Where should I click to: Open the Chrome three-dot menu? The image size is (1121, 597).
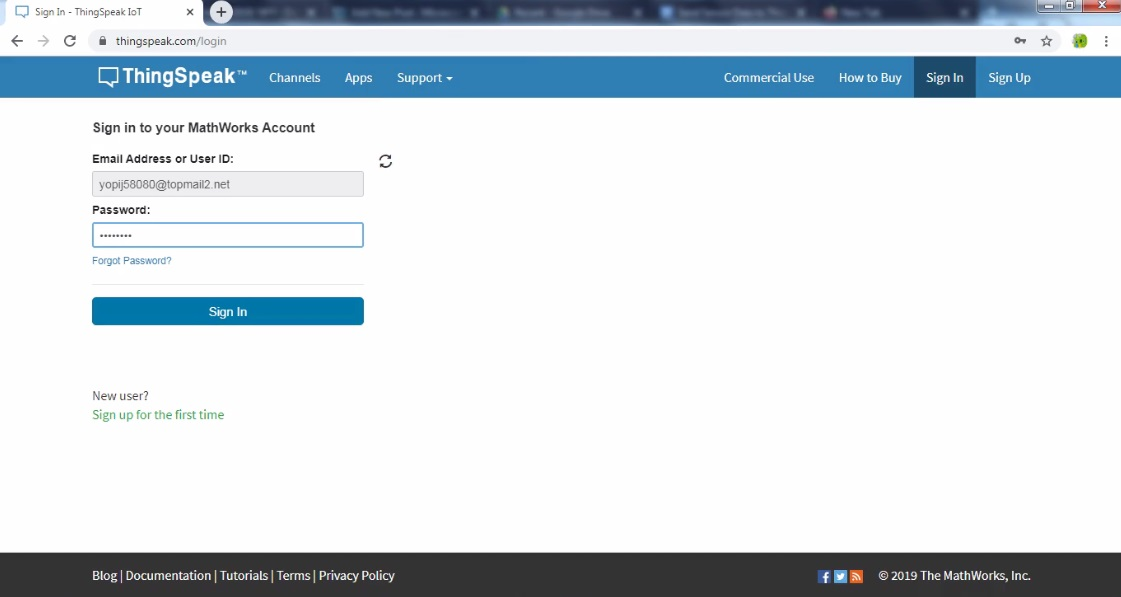1106,41
